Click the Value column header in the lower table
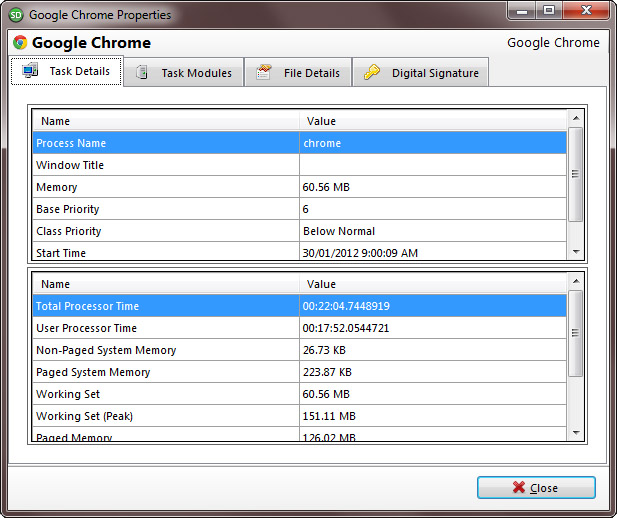This screenshot has height=518, width=617. coord(432,284)
